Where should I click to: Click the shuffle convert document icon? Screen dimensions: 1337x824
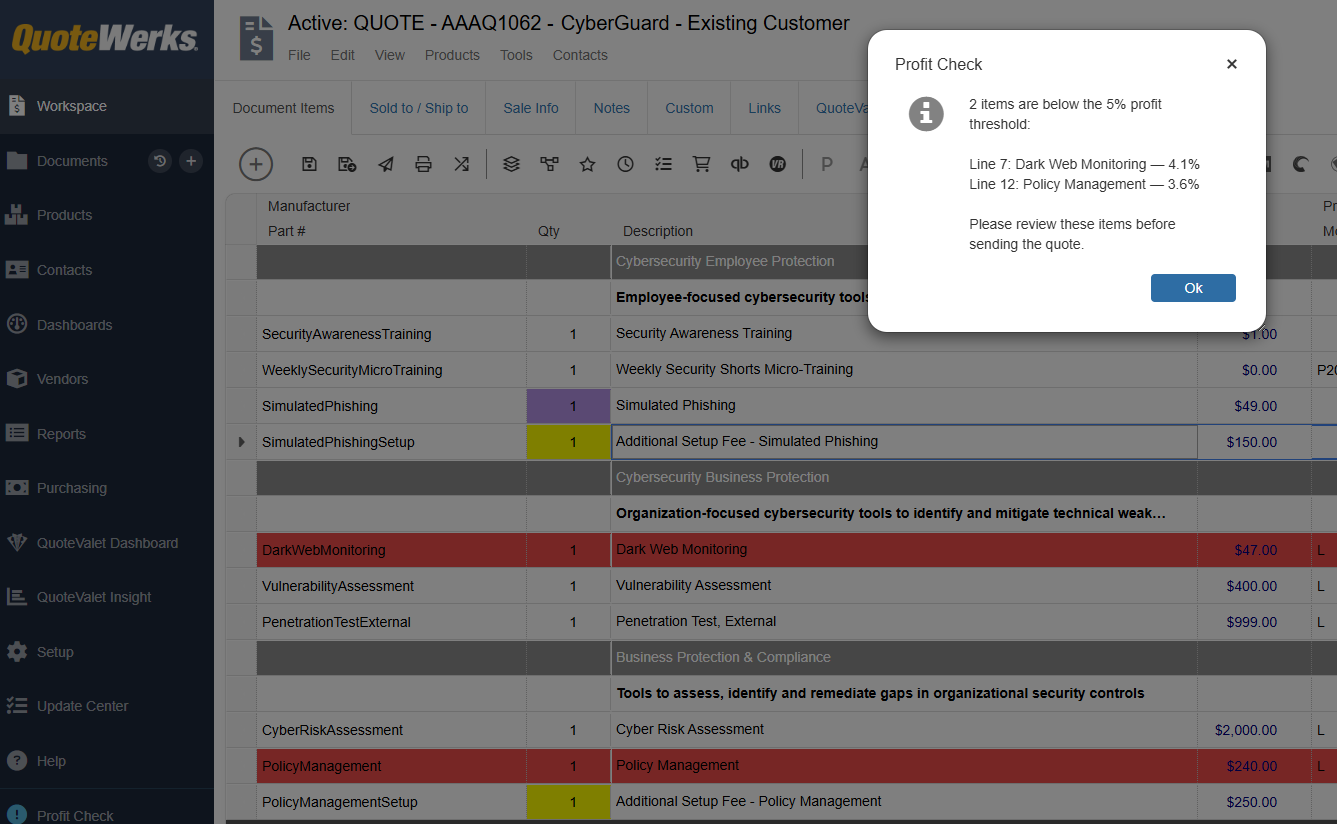point(461,164)
